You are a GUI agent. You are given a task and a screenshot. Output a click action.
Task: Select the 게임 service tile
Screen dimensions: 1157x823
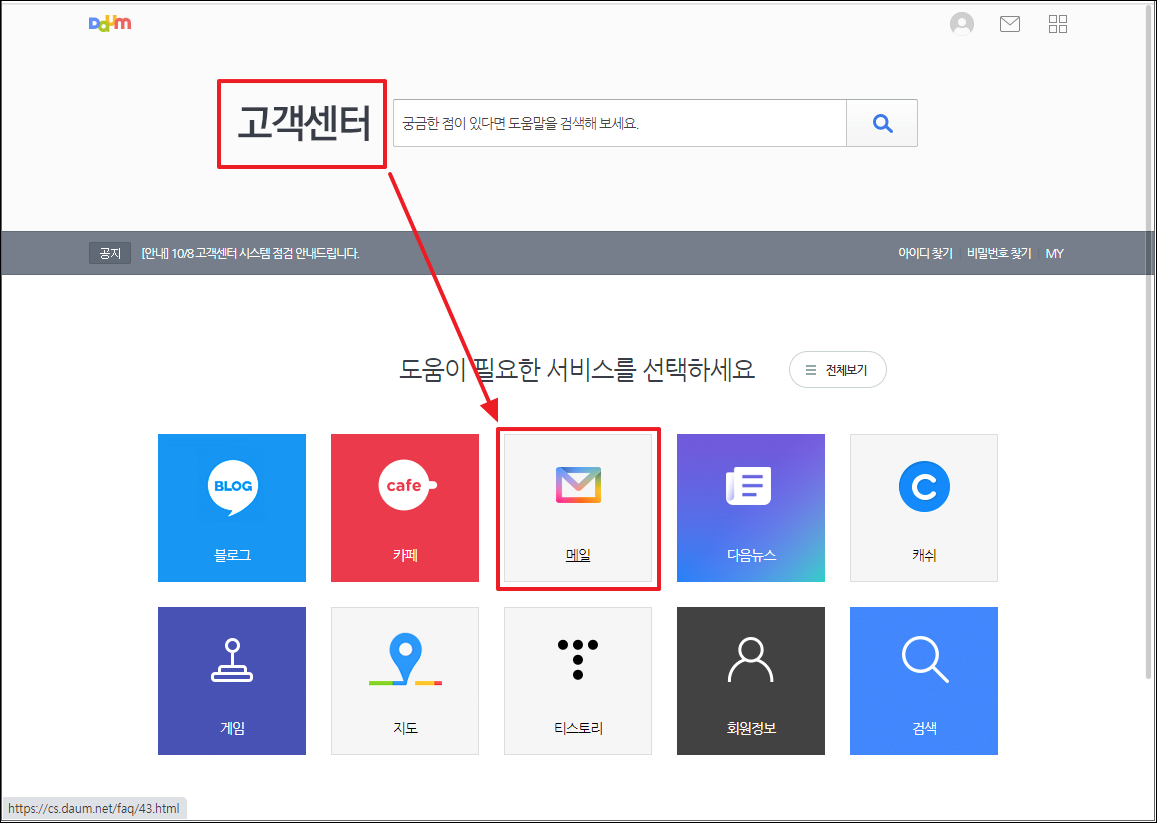(232, 681)
